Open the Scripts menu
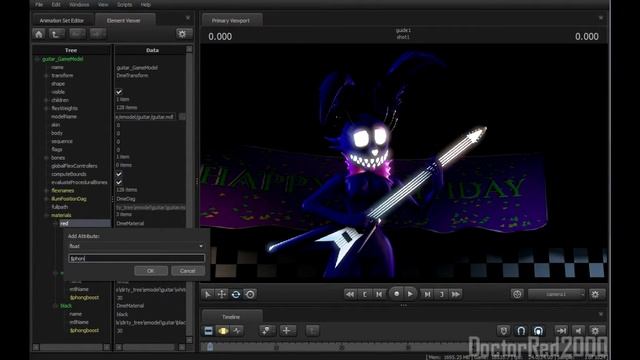Screen dimensions: 640x360 [124, 4]
